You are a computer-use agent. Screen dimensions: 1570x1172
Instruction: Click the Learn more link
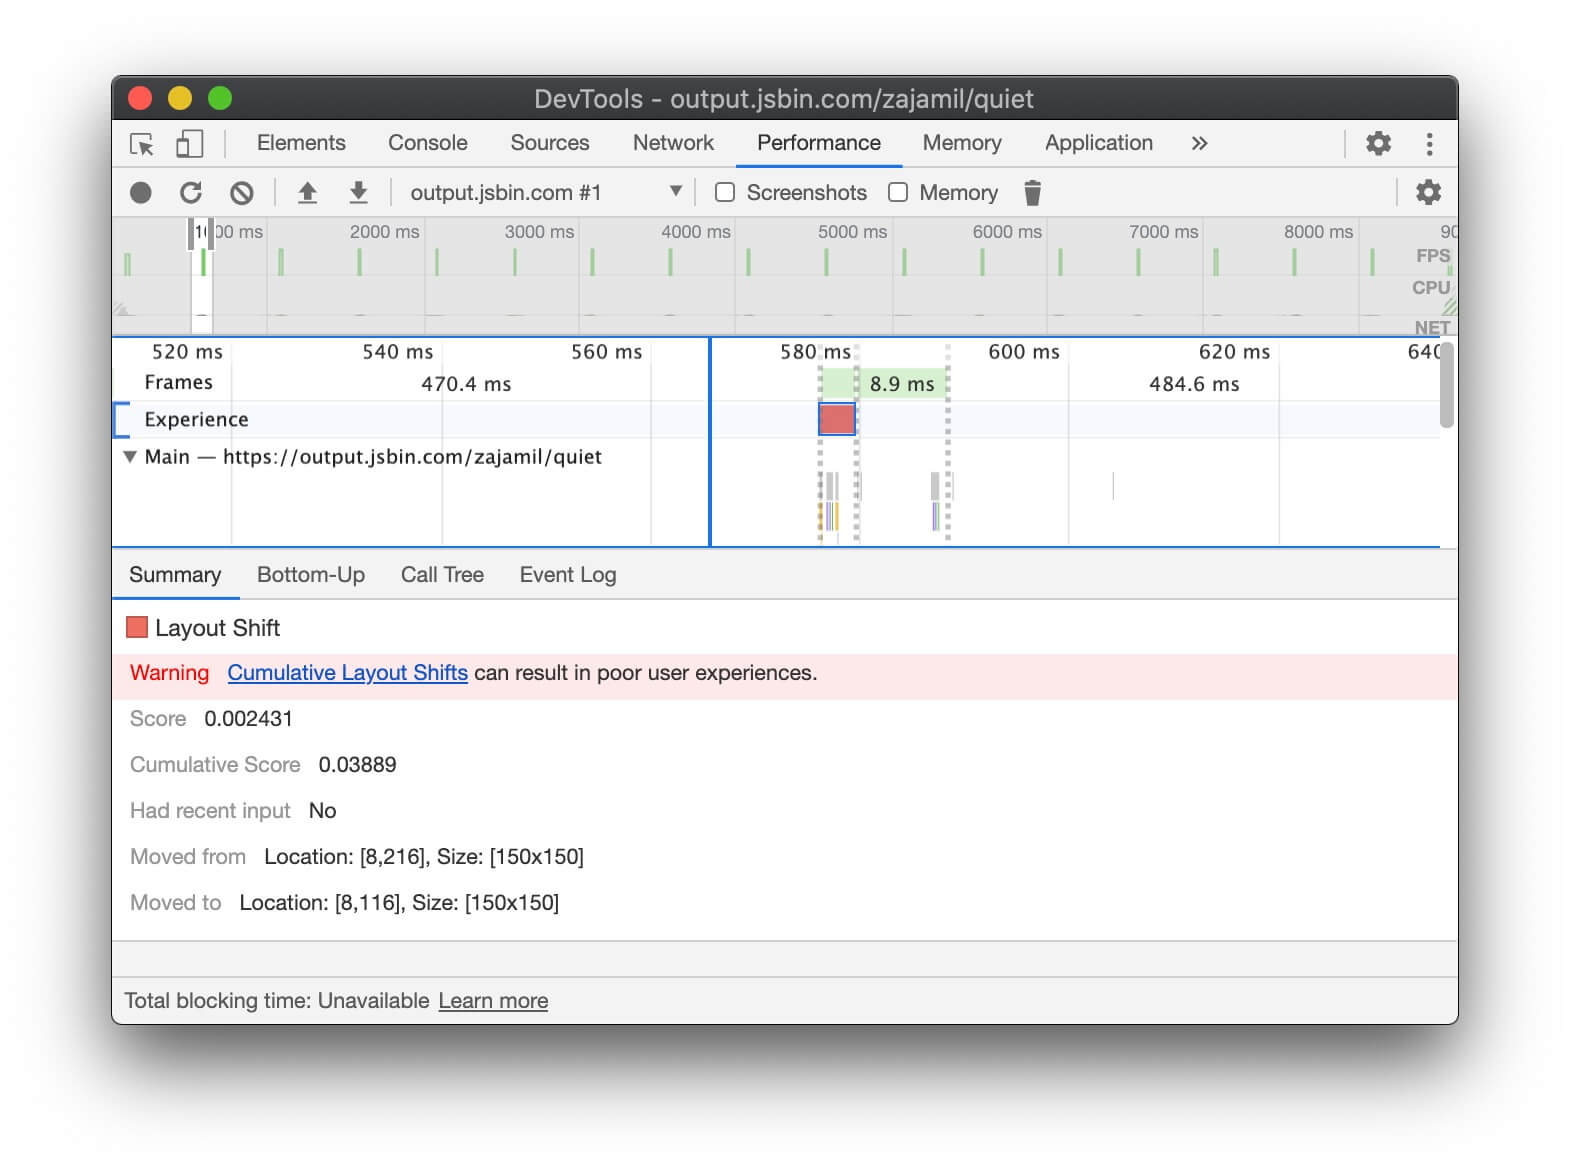(493, 1001)
